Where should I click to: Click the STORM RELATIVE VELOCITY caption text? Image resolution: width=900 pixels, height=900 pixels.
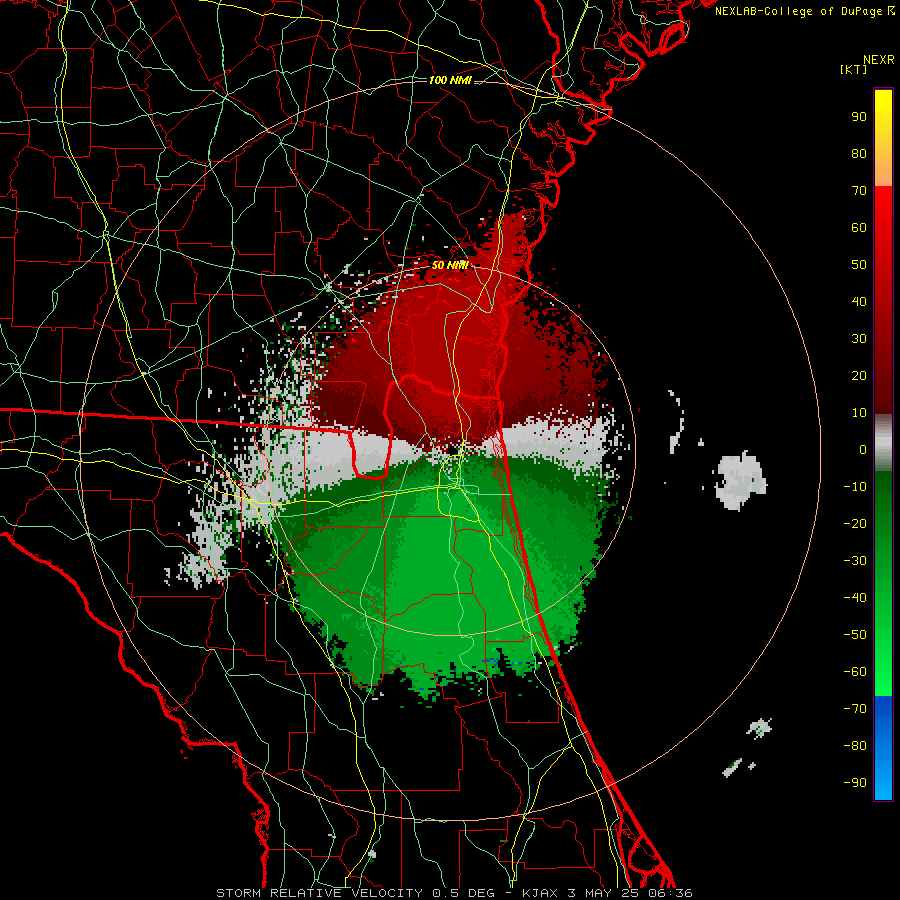click(x=319, y=893)
